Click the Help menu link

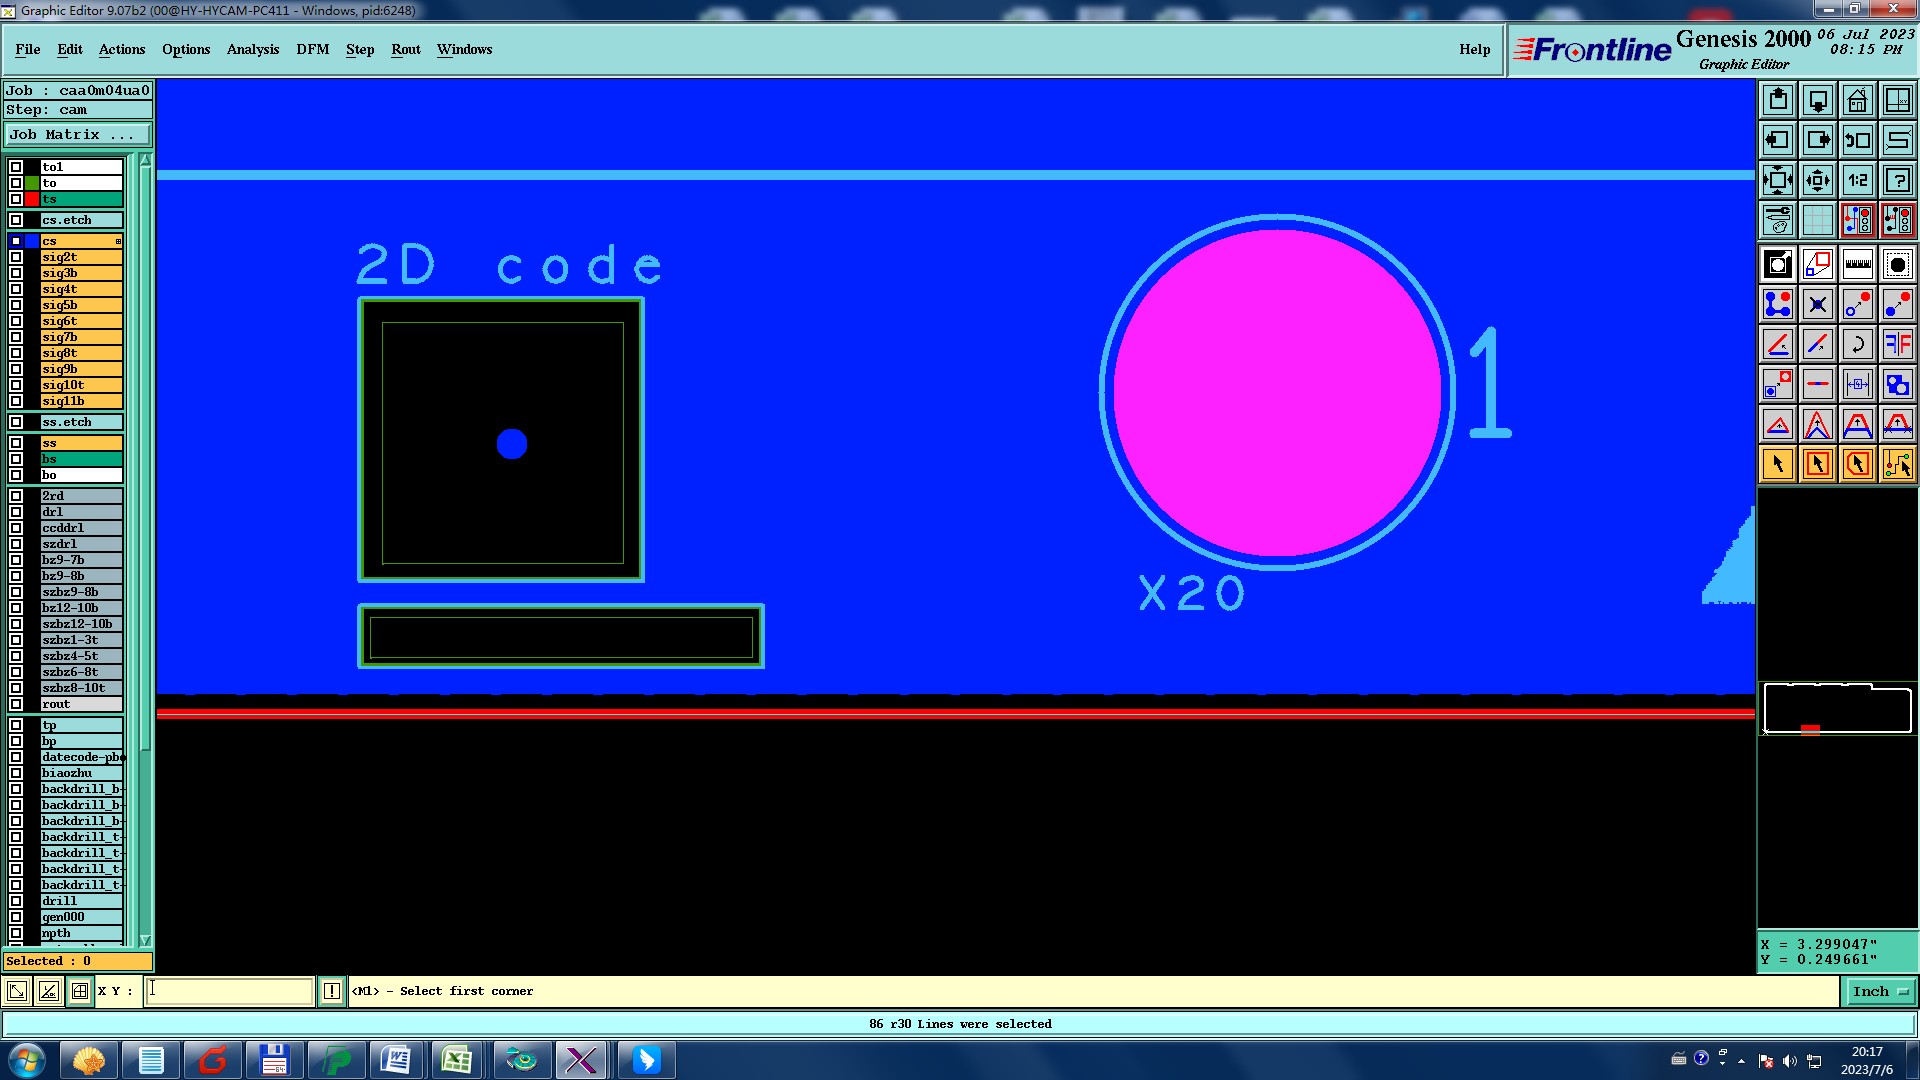[x=1473, y=49]
